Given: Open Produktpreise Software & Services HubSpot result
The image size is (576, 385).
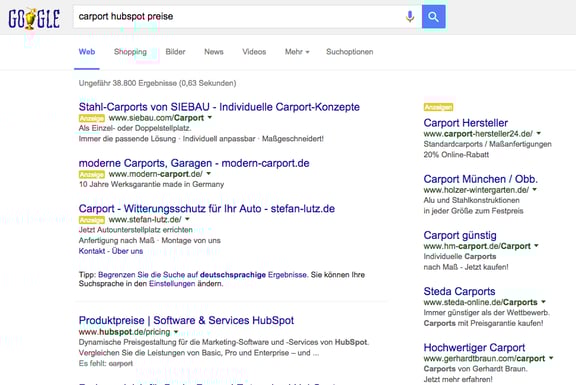Looking at the screenshot, I should pyautogui.click(x=186, y=320).
